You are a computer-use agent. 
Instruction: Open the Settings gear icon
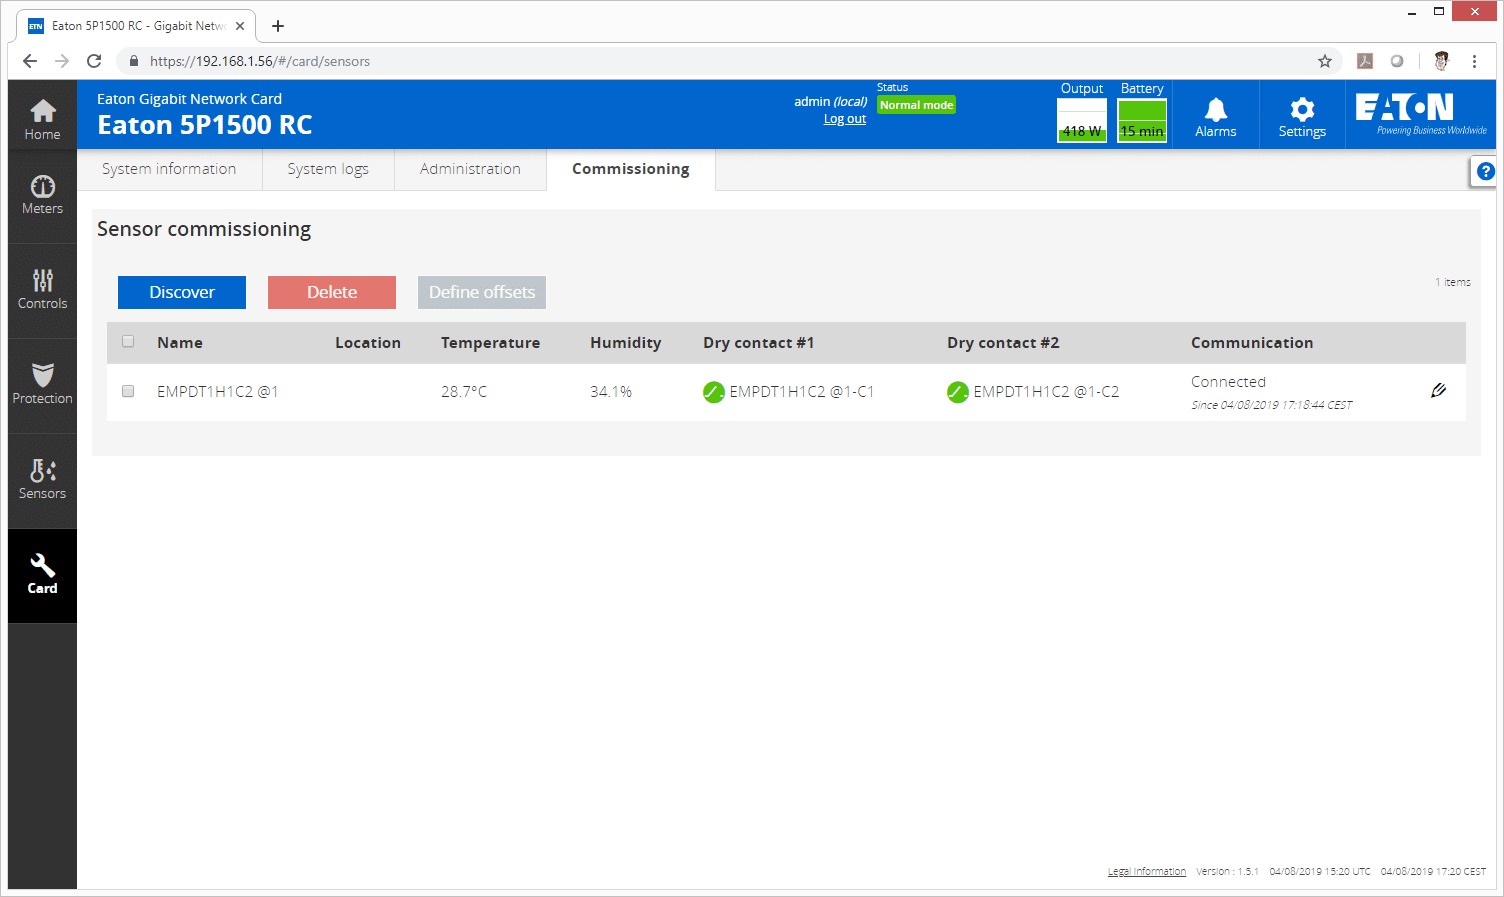point(1302,116)
